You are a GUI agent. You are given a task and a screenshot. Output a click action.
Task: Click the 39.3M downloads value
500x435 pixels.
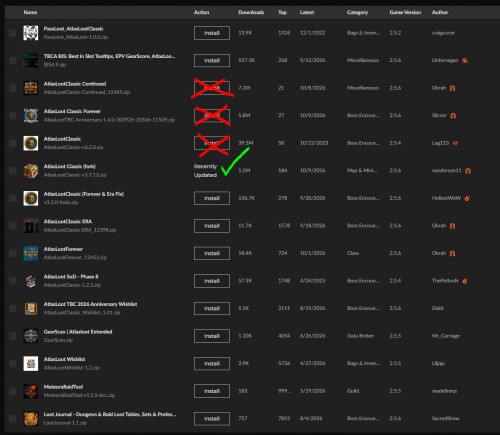(x=246, y=143)
